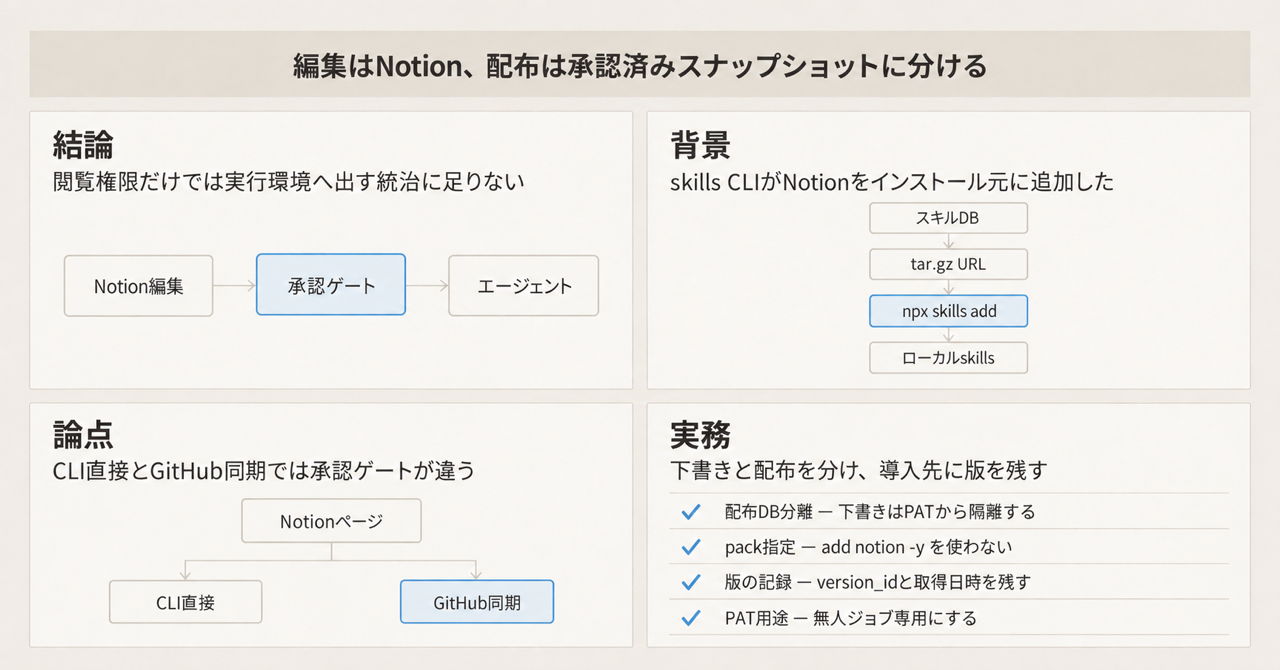
Task: Click text 下書きと配布を分け、導入先に版を残す
Action: pos(859,470)
